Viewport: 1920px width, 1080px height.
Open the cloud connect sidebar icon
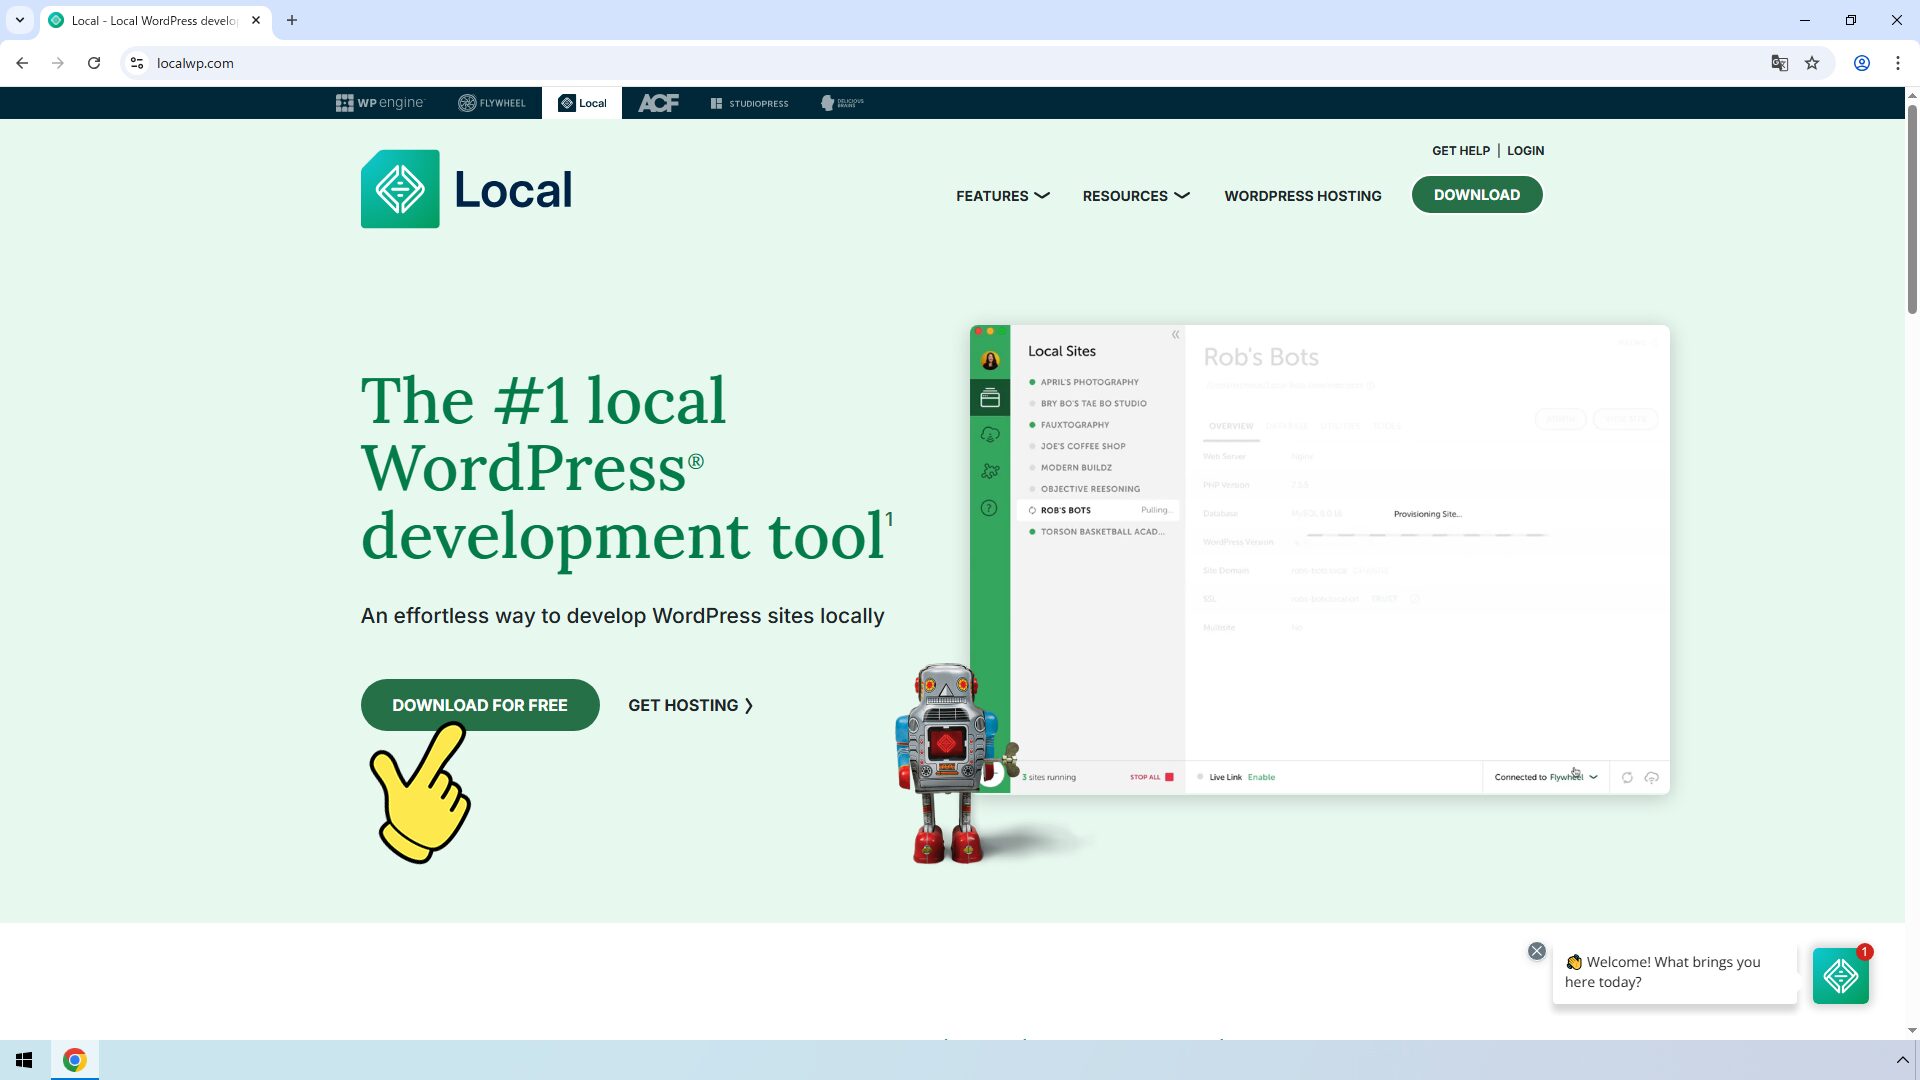coord(990,434)
